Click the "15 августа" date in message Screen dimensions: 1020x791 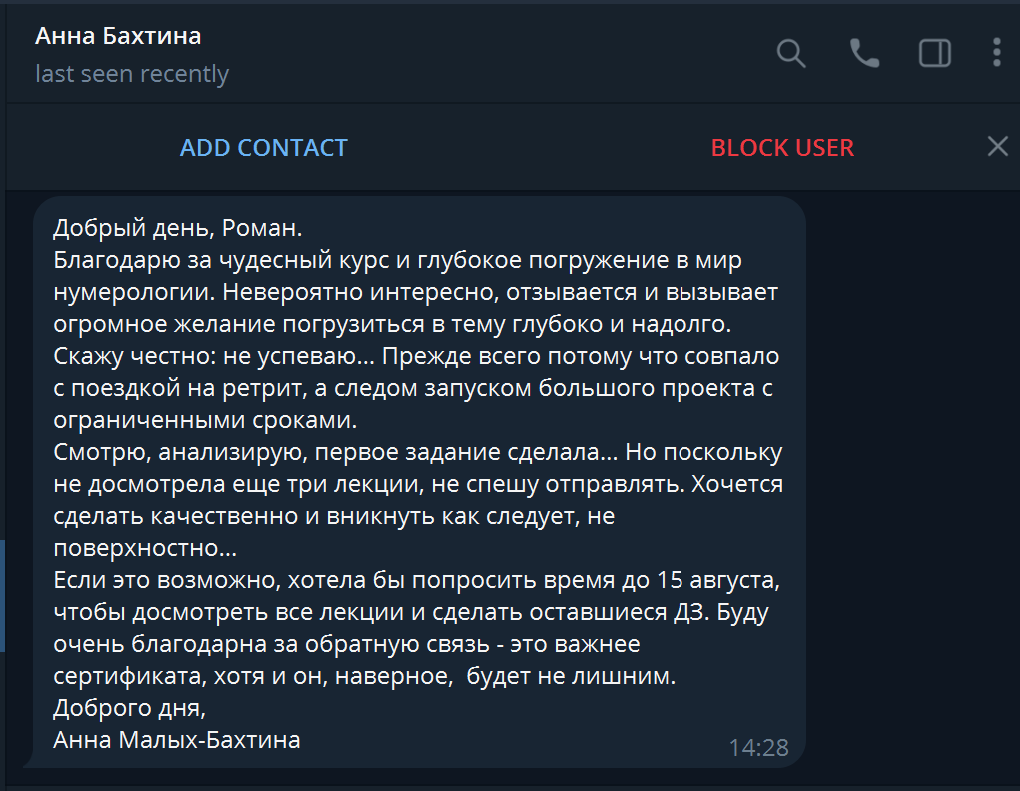(x=717, y=581)
